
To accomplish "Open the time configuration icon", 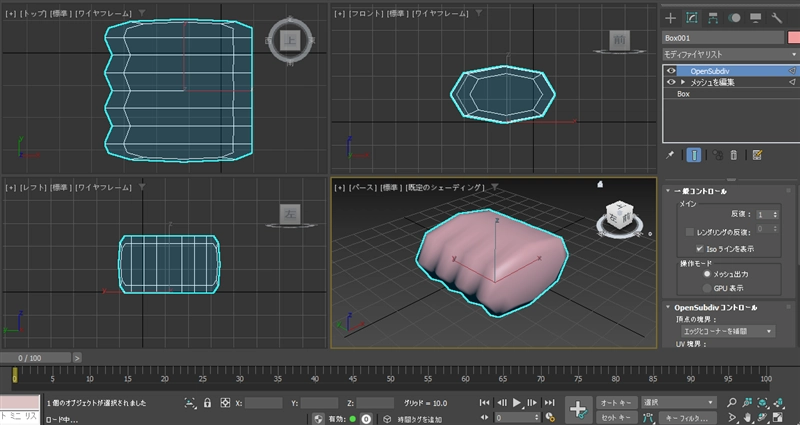I will pos(550,417).
